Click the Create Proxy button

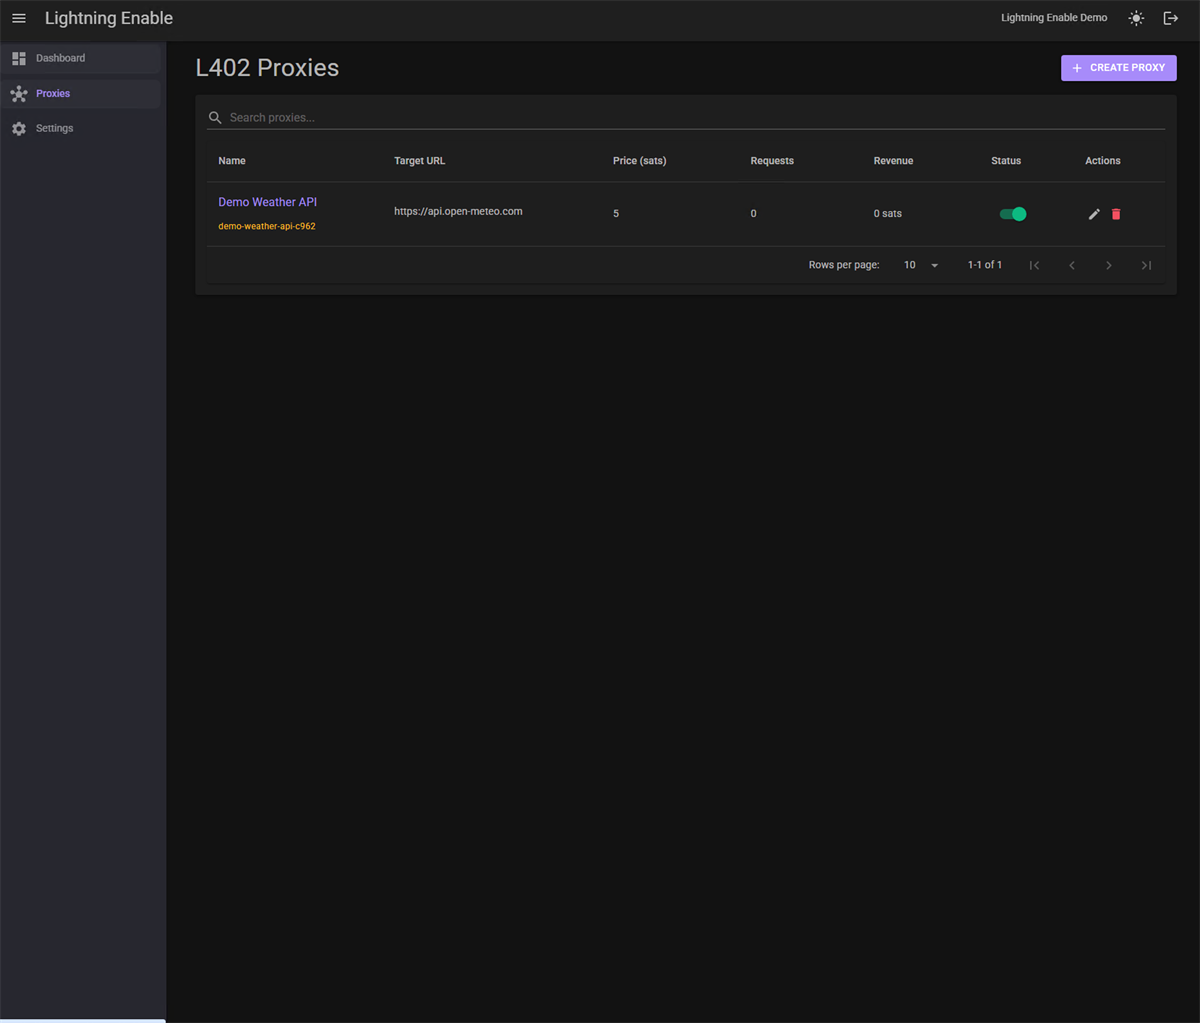click(x=1118, y=68)
